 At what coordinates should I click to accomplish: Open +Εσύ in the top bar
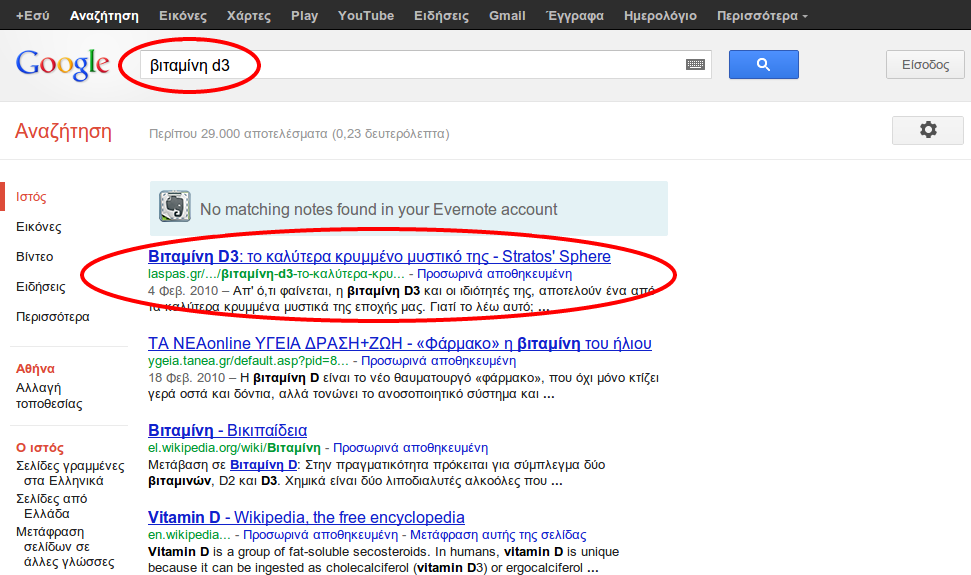(32, 15)
